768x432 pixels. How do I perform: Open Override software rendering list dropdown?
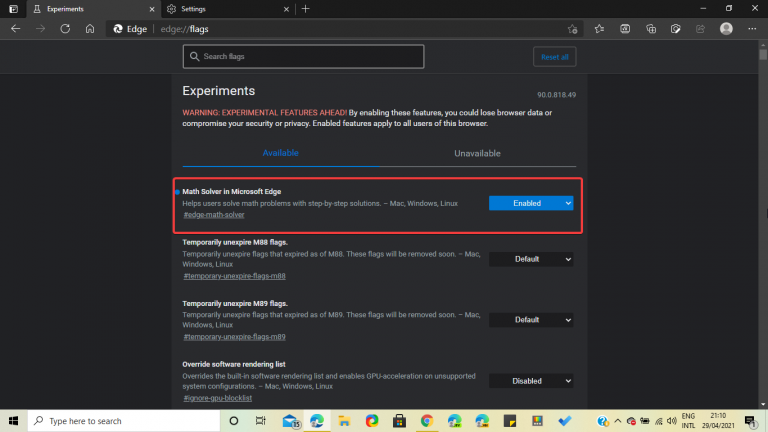coord(531,381)
